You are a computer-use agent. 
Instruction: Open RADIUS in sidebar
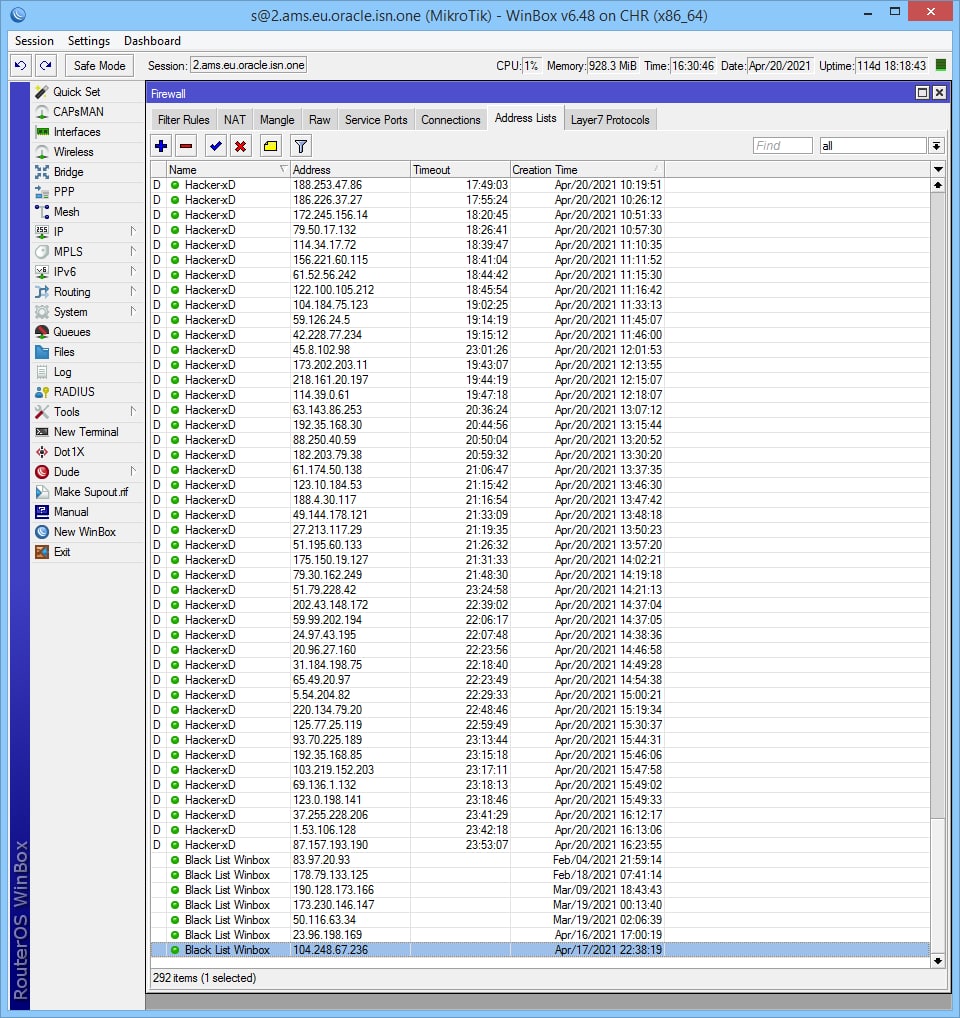pyautogui.click(x=88, y=391)
